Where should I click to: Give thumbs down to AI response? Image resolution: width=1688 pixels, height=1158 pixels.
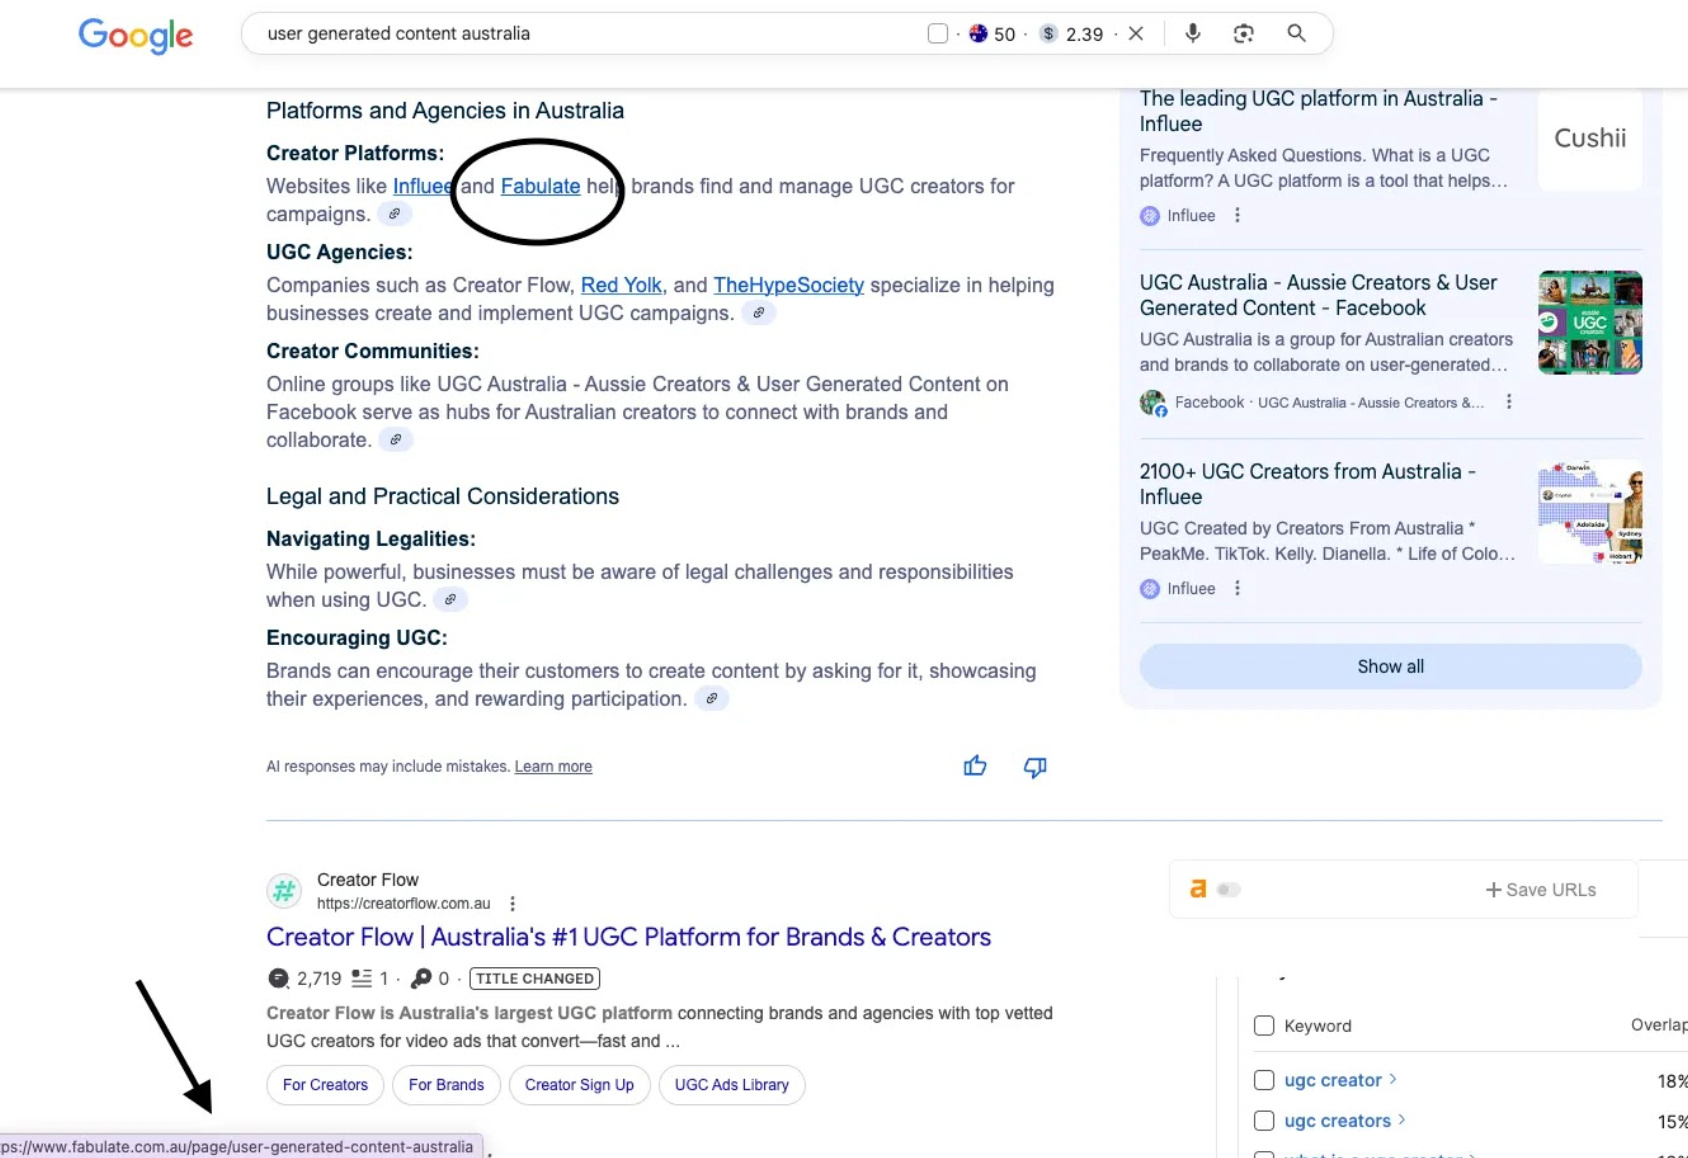point(1035,766)
